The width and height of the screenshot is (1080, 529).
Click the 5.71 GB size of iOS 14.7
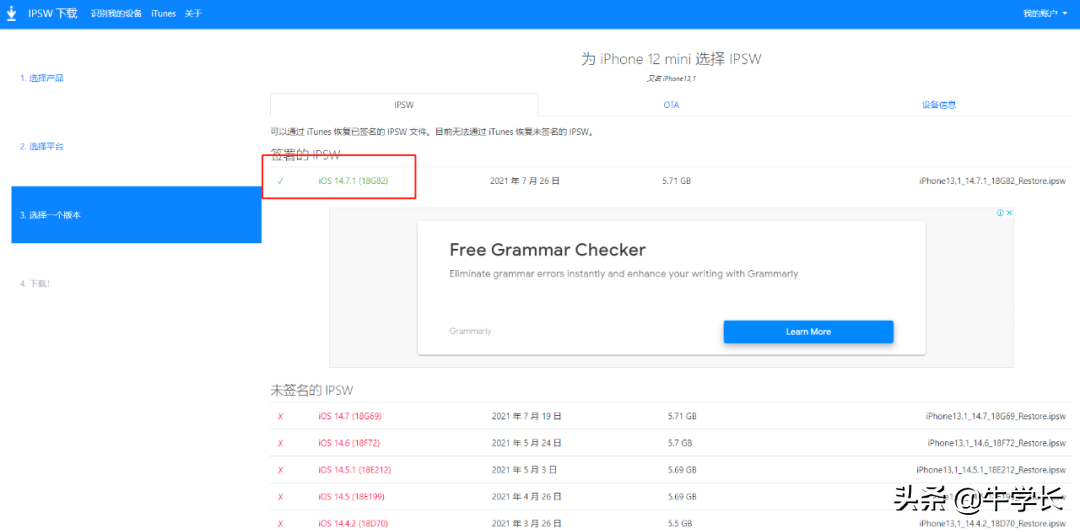(682, 416)
